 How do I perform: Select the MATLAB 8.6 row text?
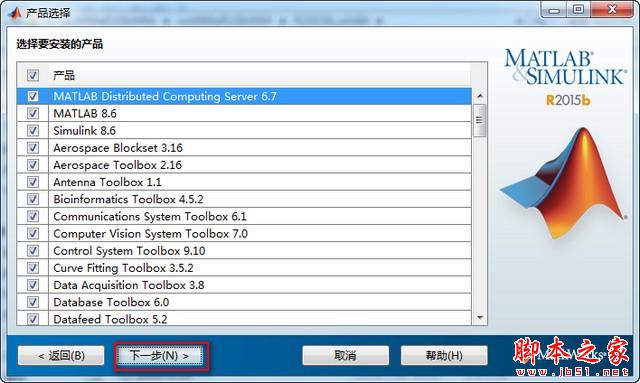point(85,114)
